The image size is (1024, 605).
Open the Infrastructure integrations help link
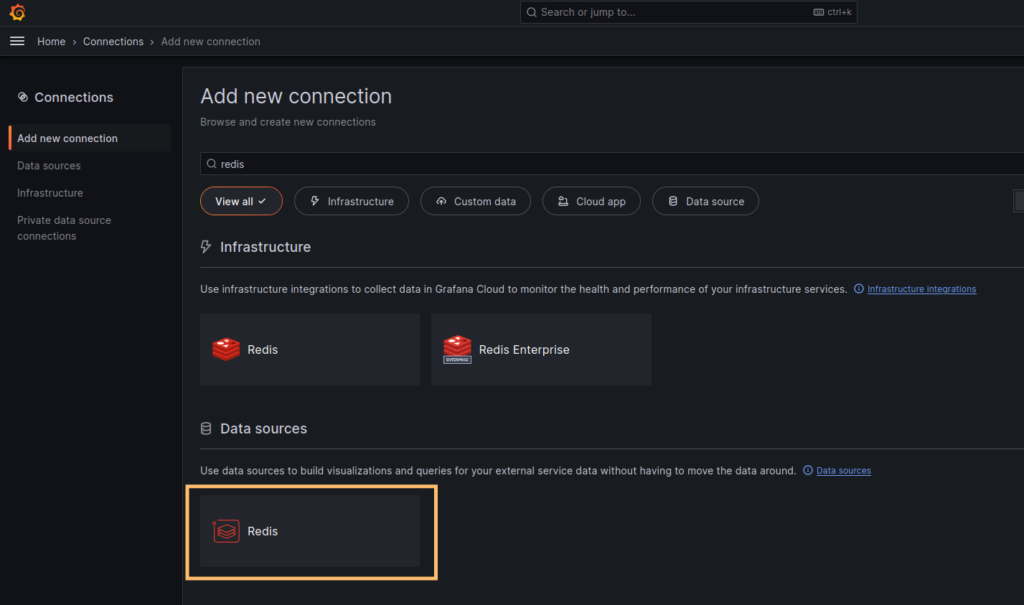click(921, 289)
